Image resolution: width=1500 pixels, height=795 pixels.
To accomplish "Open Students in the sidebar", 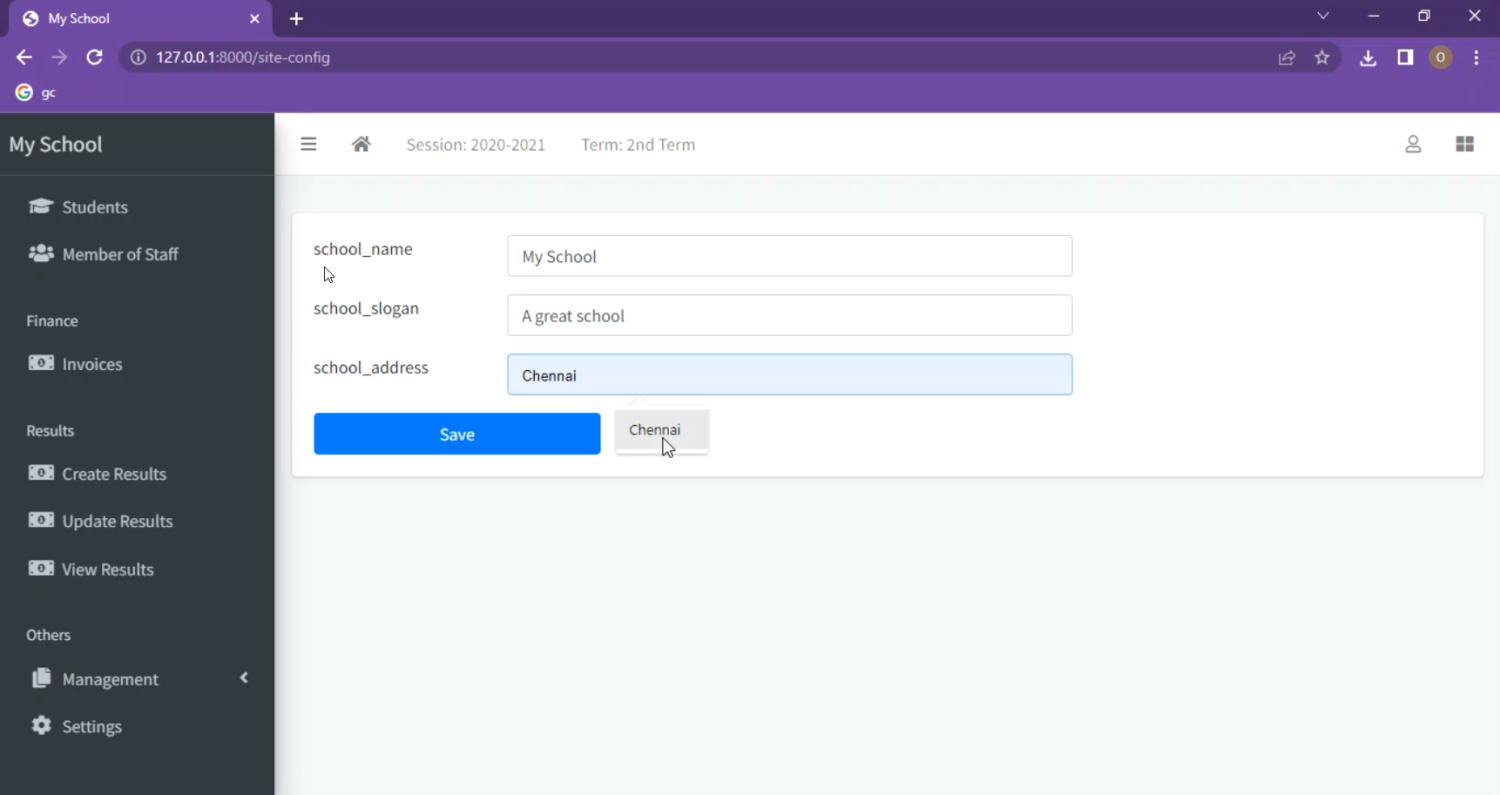I will click(95, 207).
